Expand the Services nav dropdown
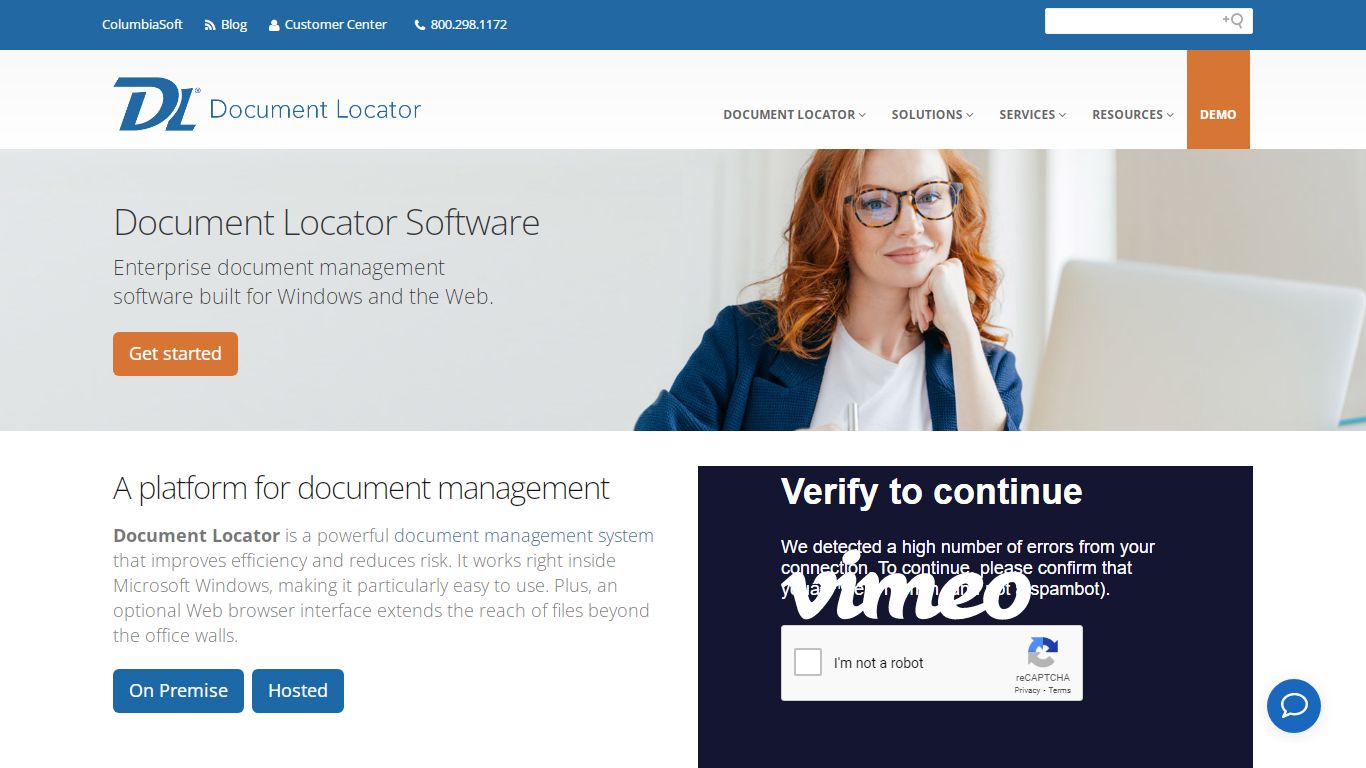Screen dimensions: 1366x768 pyautogui.click(x=1033, y=115)
